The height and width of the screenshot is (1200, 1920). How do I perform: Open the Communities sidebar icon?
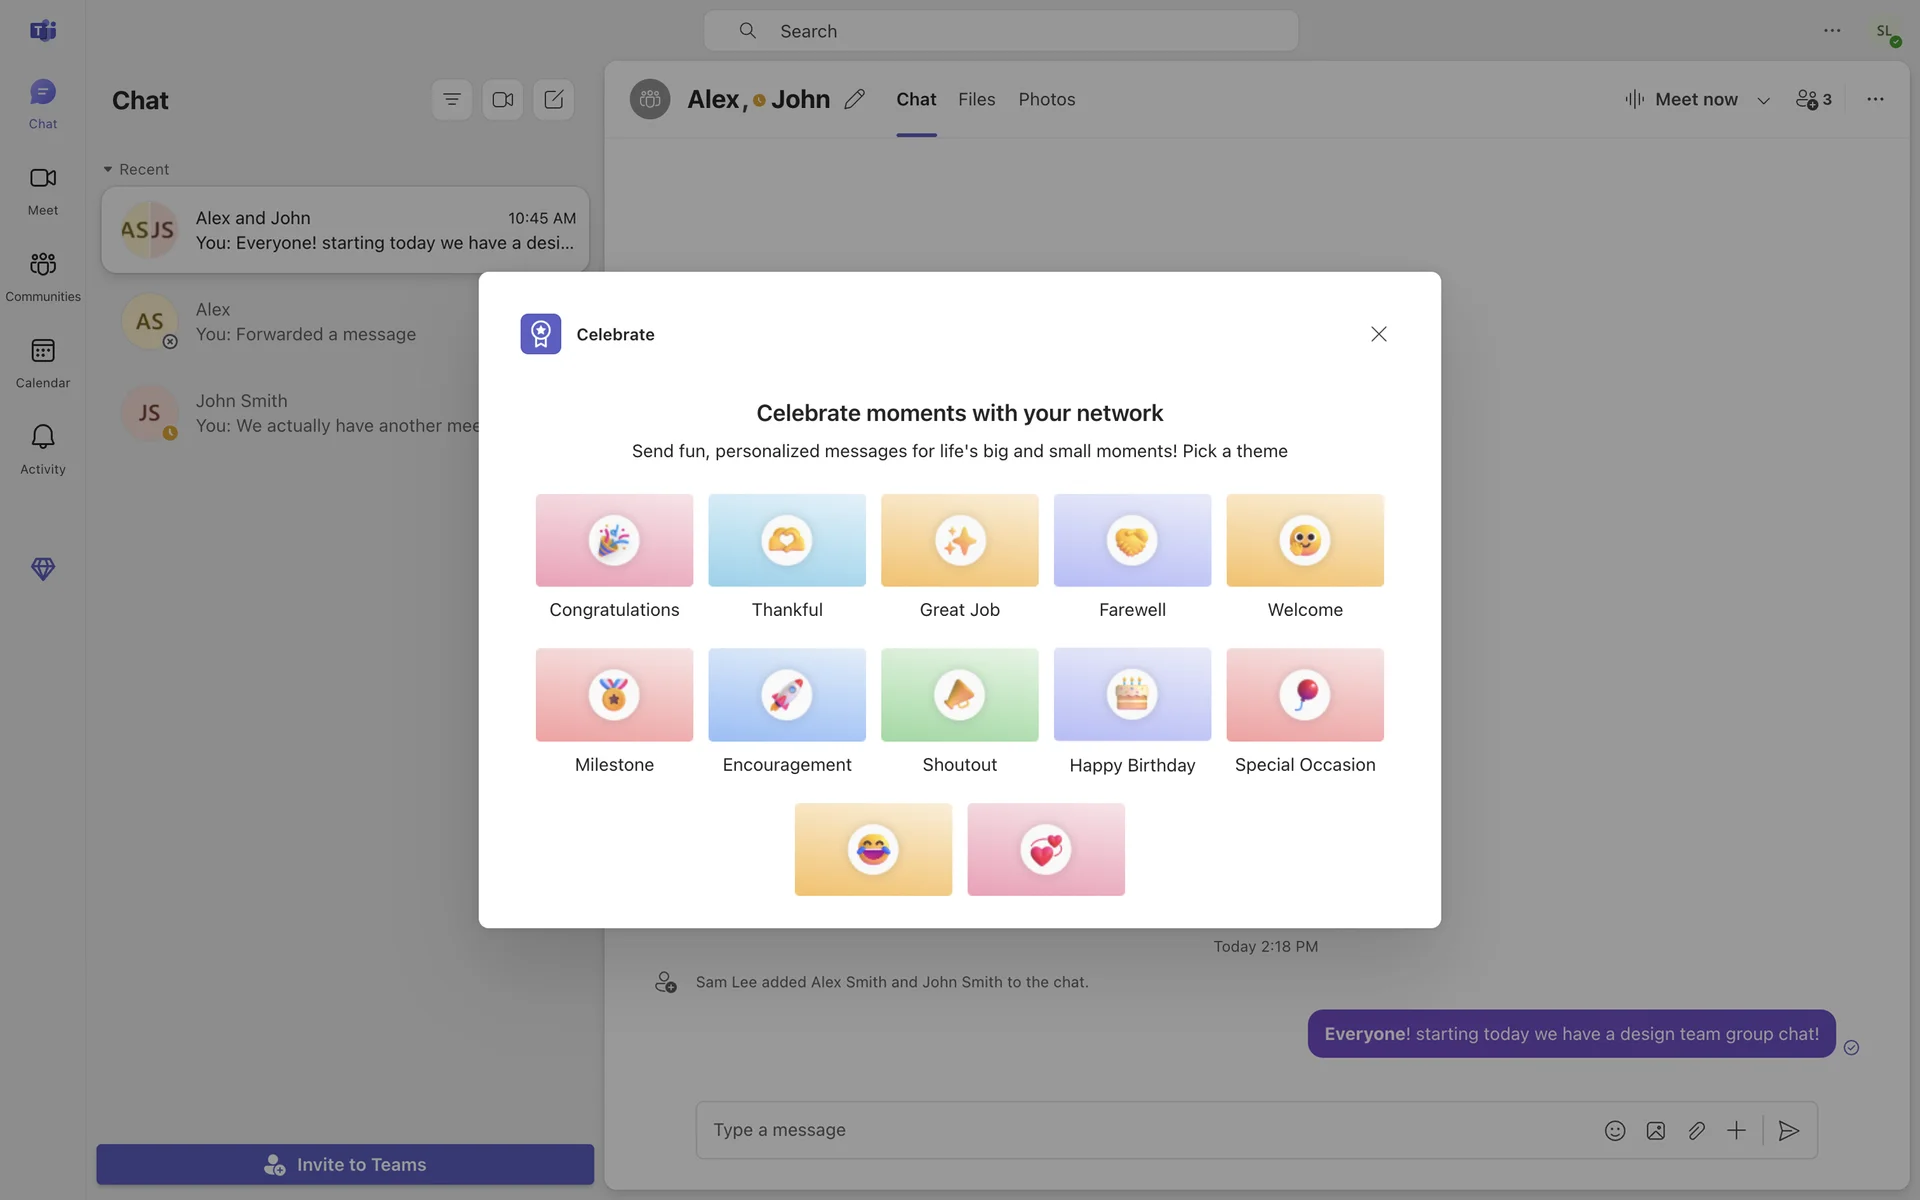42,275
